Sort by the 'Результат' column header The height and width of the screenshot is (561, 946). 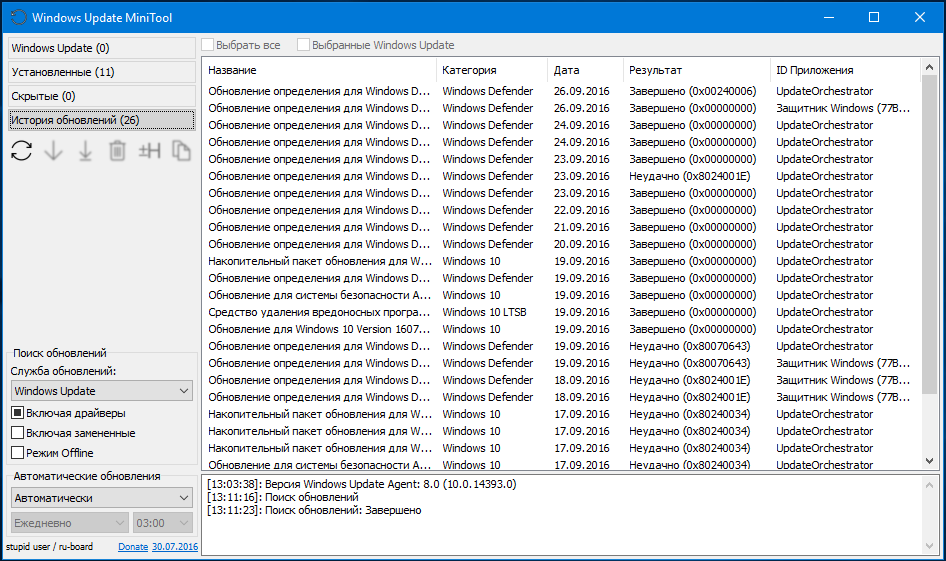(697, 70)
